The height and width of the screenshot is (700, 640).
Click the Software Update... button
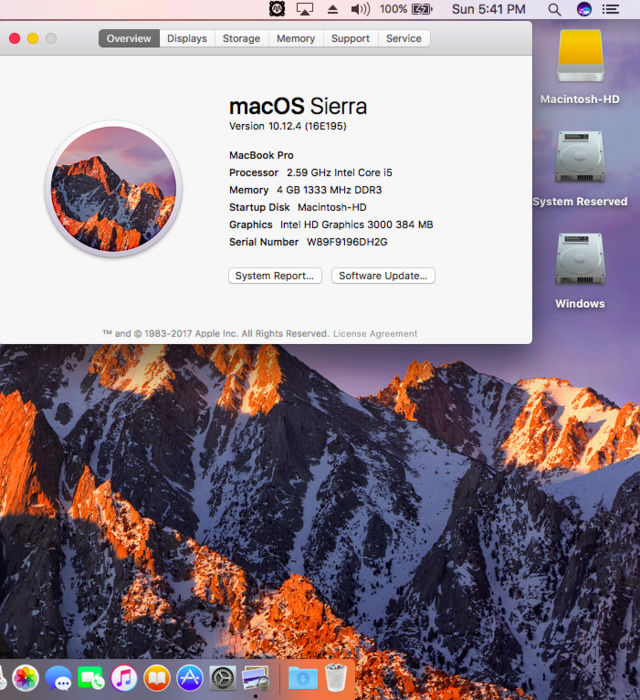pos(383,276)
